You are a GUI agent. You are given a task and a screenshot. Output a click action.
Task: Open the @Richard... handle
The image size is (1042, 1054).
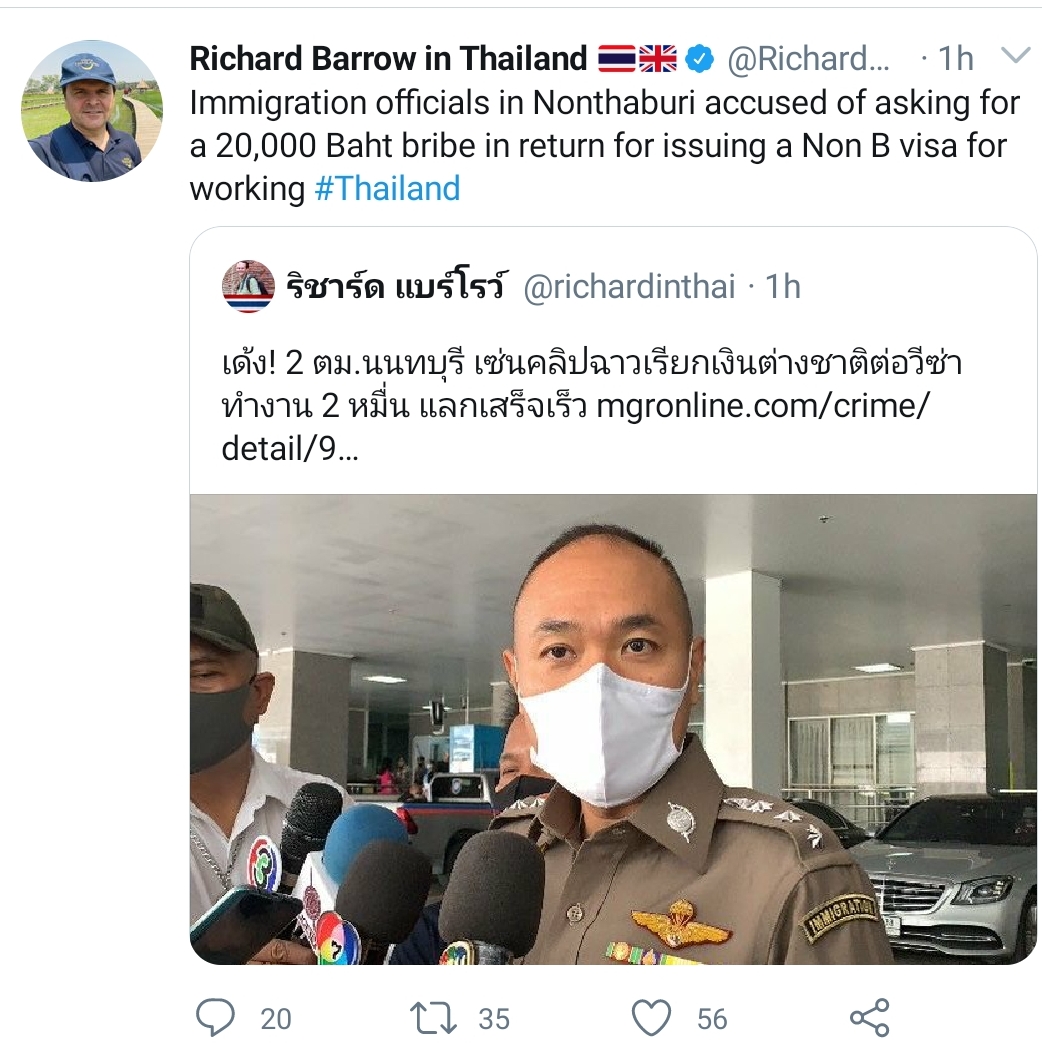[809, 59]
